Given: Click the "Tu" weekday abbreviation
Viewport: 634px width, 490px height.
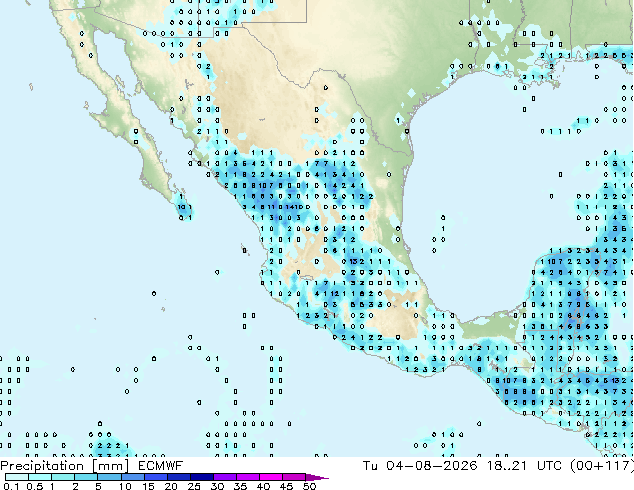Looking at the screenshot, I should pyautogui.click(x=370, y=466).
